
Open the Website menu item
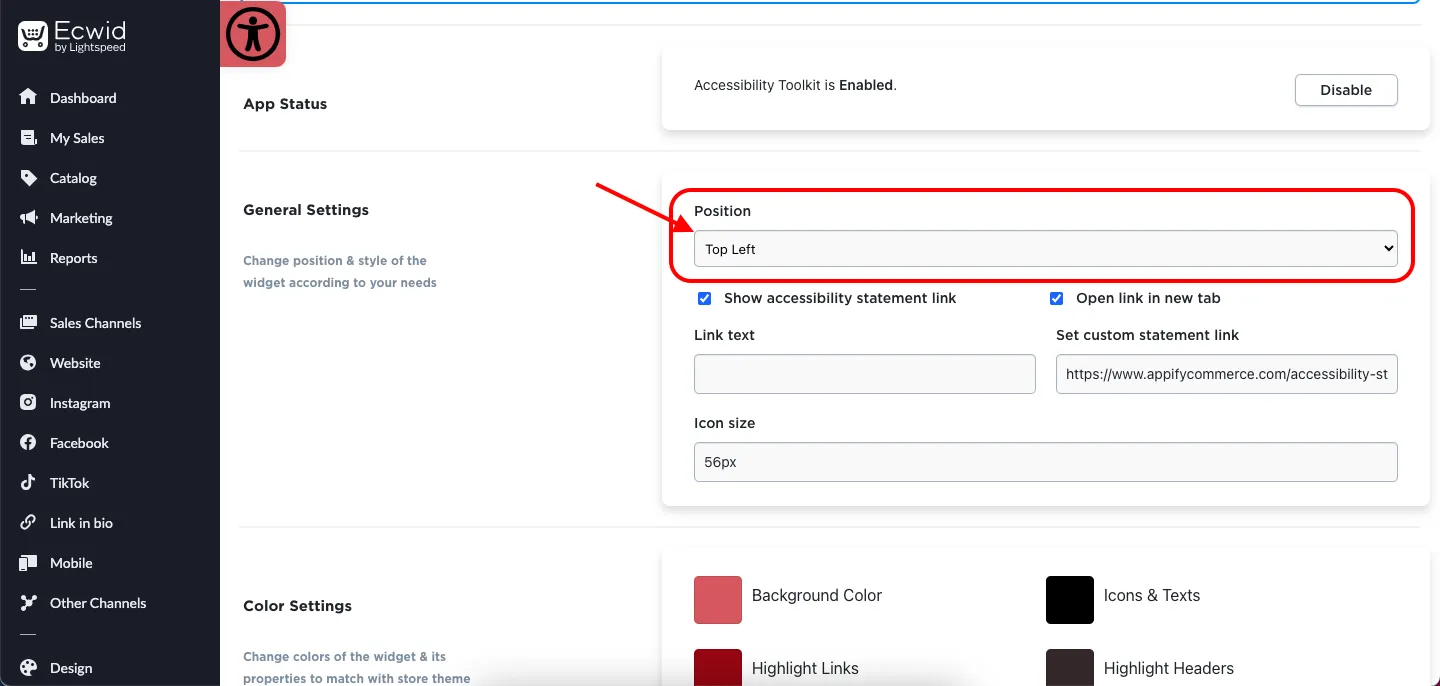75,363
